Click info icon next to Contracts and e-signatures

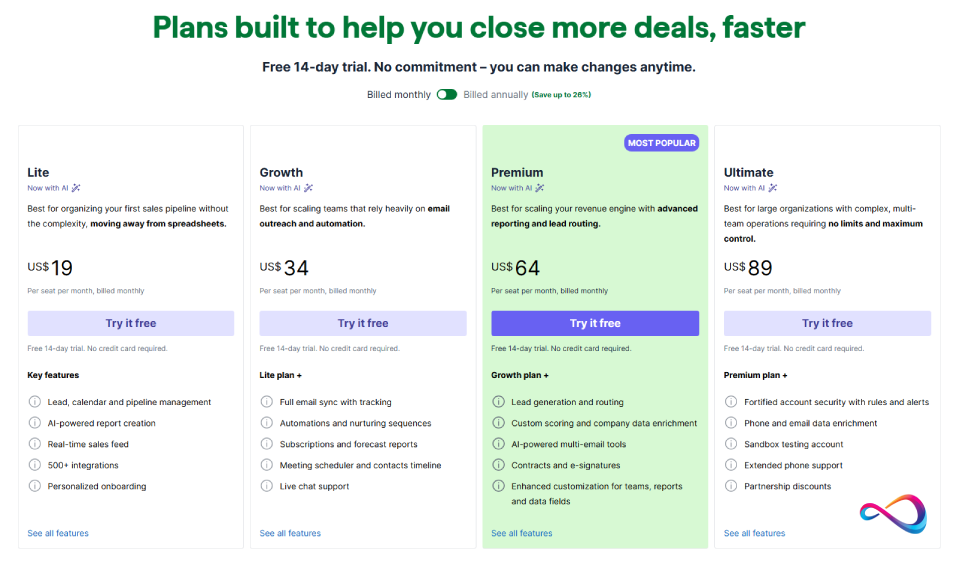click(x=499, y=465)
